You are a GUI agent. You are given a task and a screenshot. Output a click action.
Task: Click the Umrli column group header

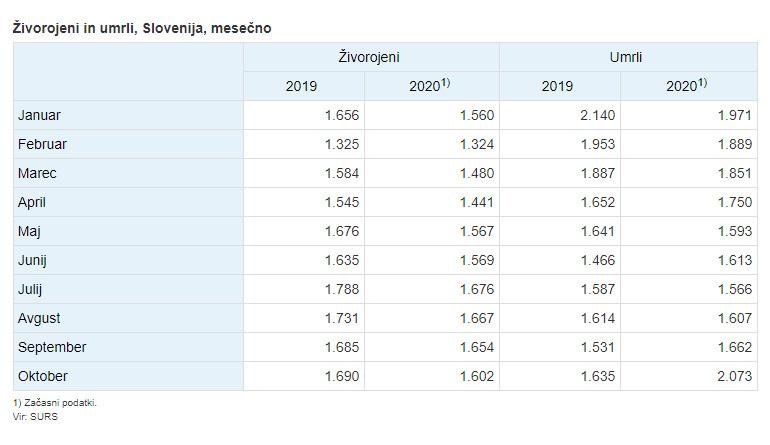626,57
